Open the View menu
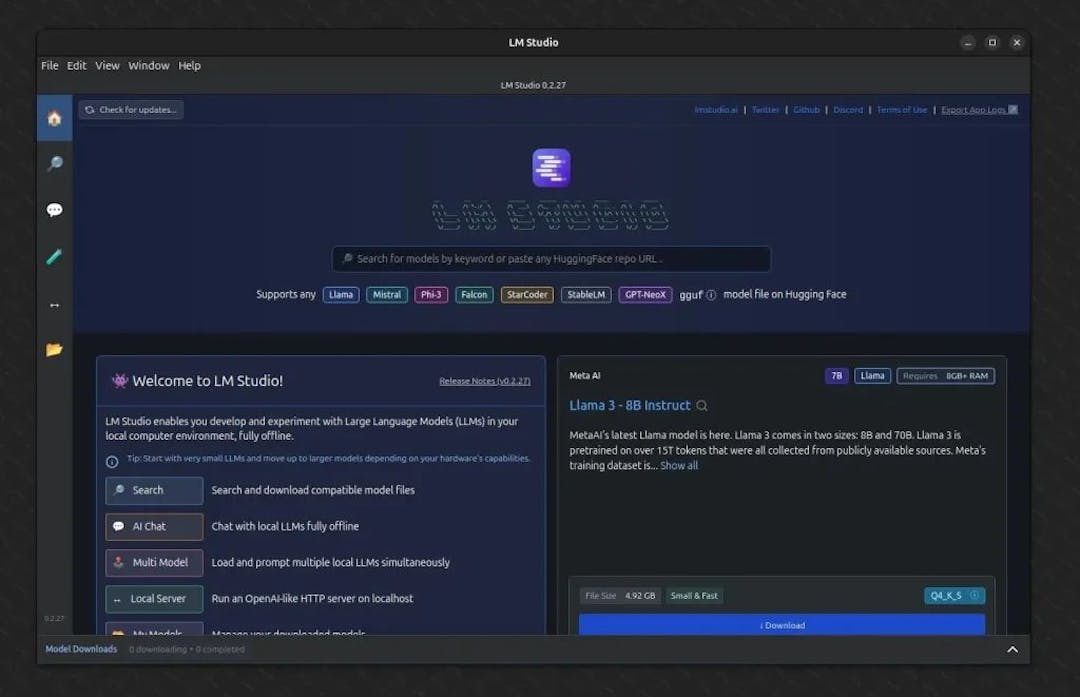The image size is (1080, 697). coord(107,66)
